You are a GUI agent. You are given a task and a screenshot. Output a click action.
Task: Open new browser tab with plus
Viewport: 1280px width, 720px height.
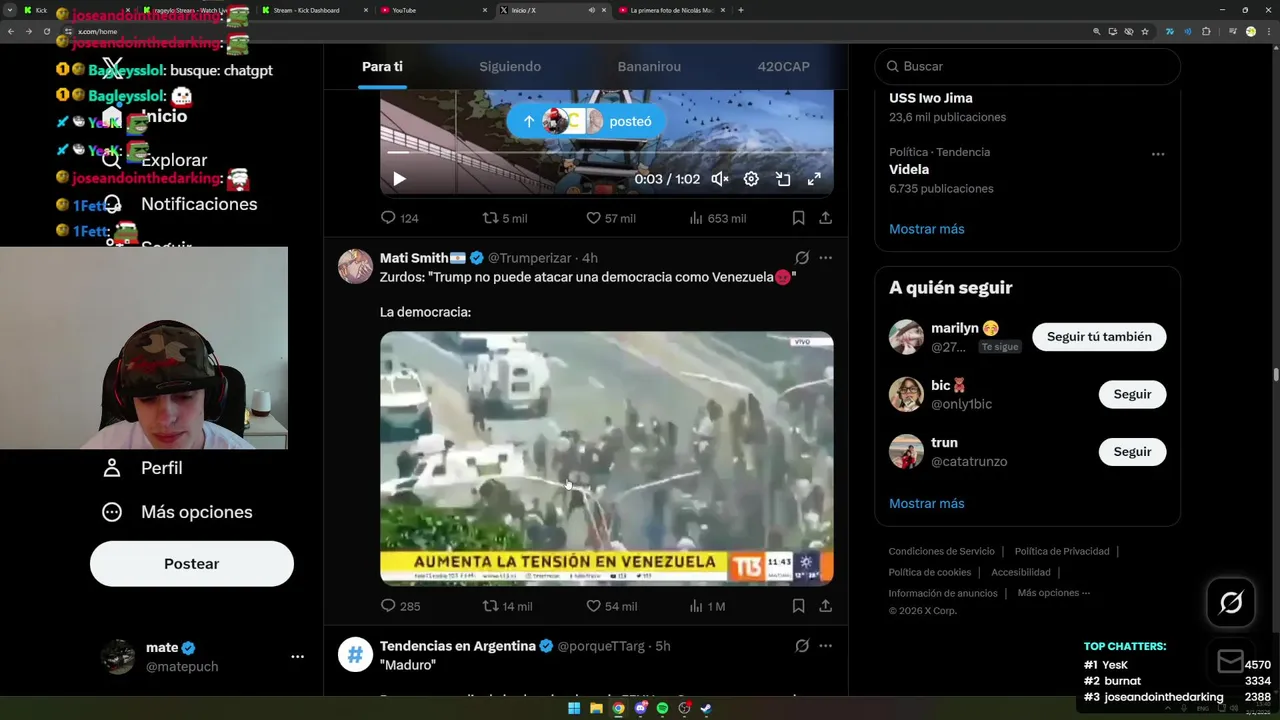(x=740, y=10)
